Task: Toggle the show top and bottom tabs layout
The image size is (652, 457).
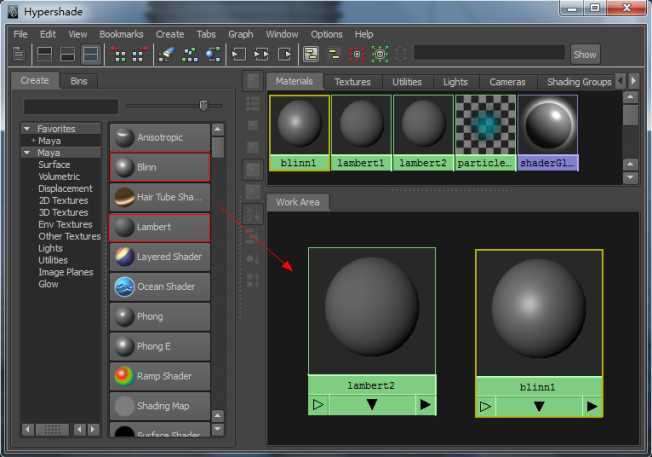Action: [91, 54]
